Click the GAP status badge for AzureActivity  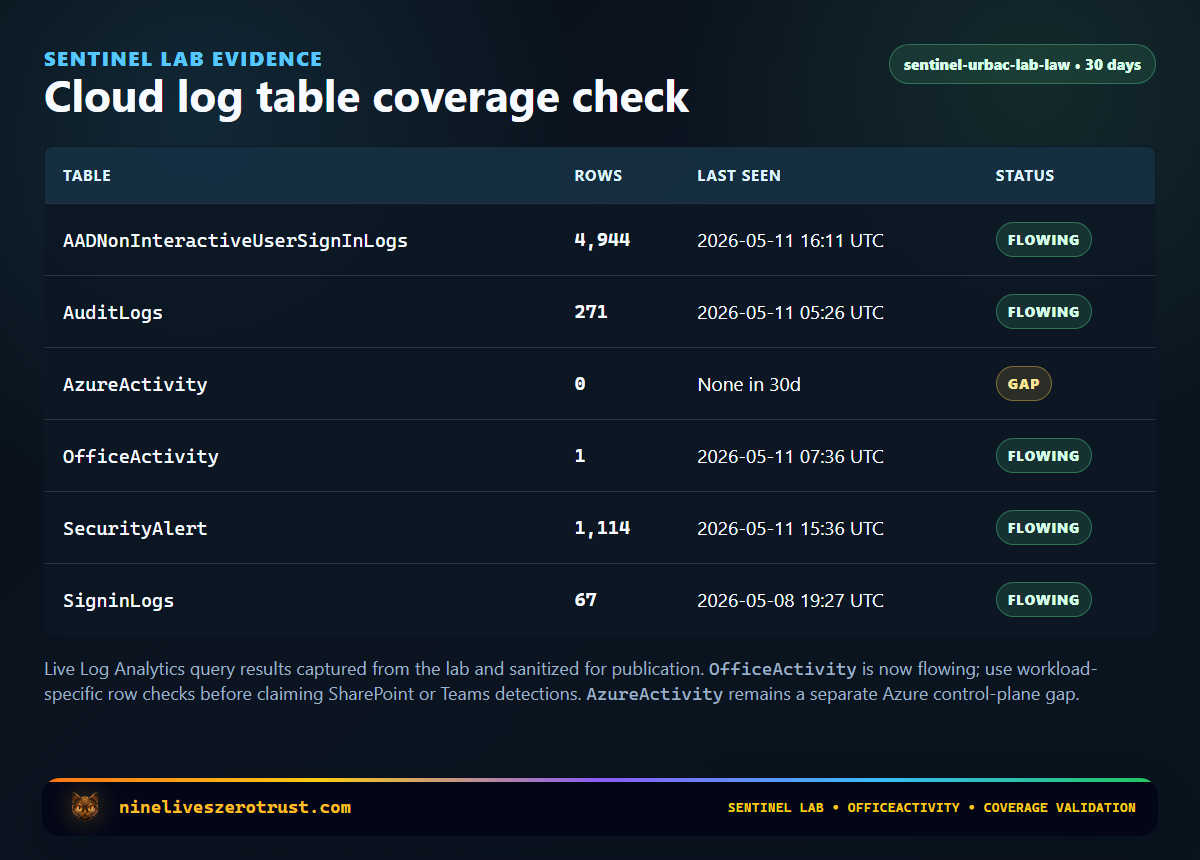1023,384
